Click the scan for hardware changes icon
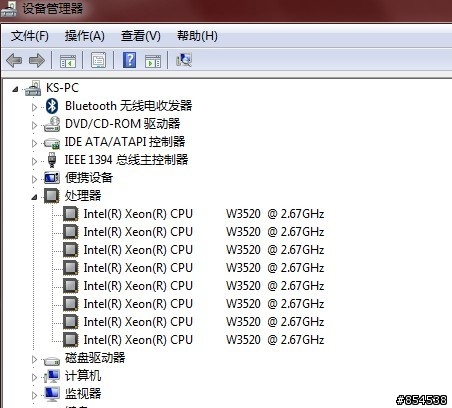The image size is (452, 408). click(x=184, y=60)
